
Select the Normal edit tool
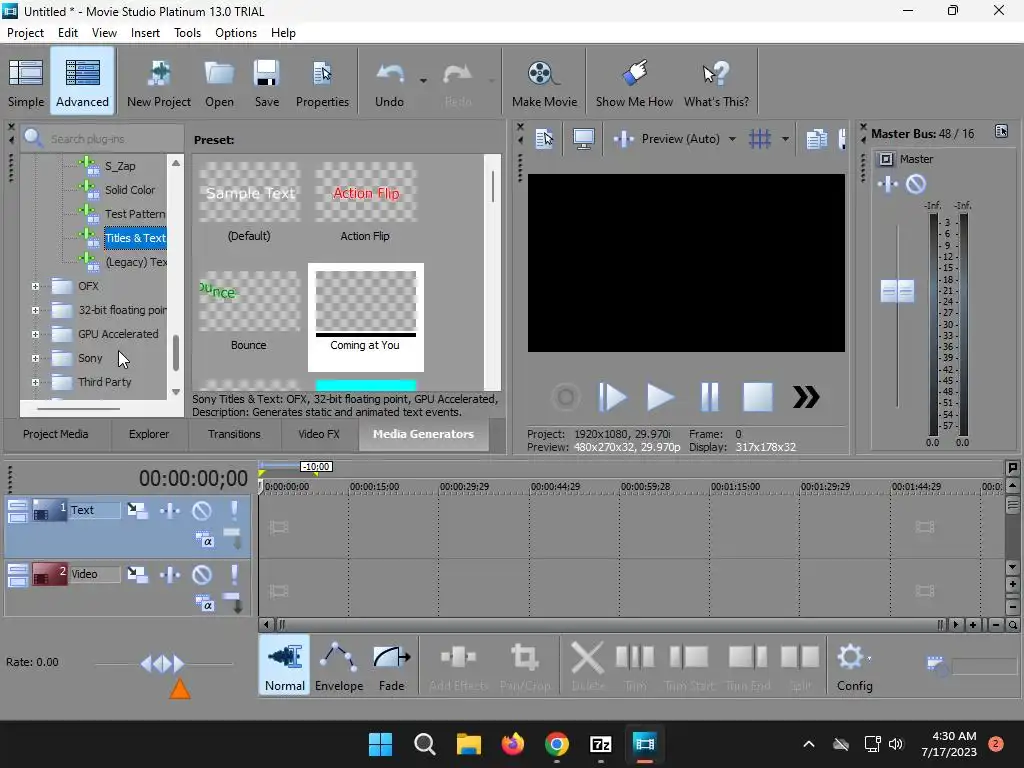[285, 666]
